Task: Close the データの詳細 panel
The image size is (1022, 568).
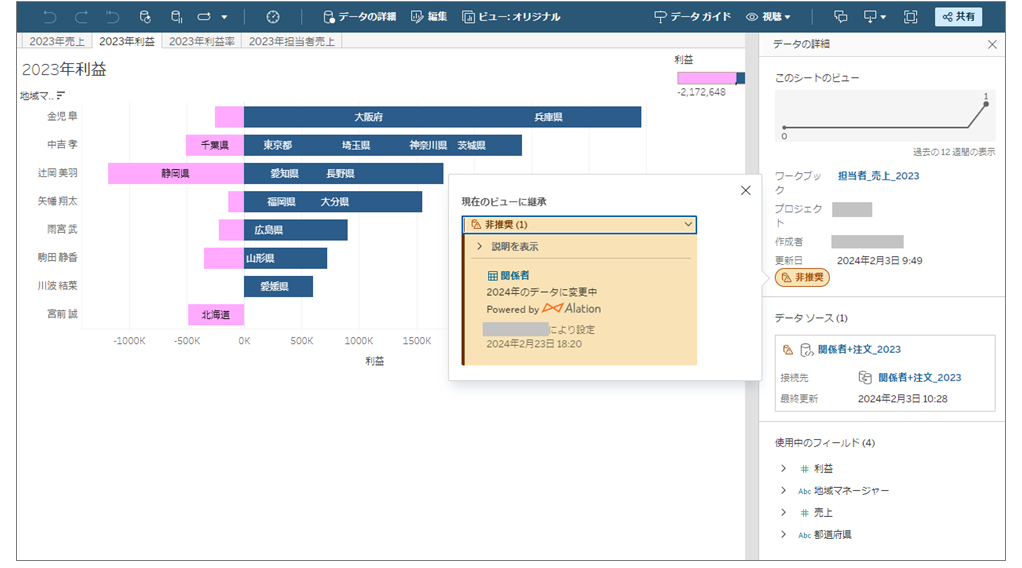Action: [992, 44]
